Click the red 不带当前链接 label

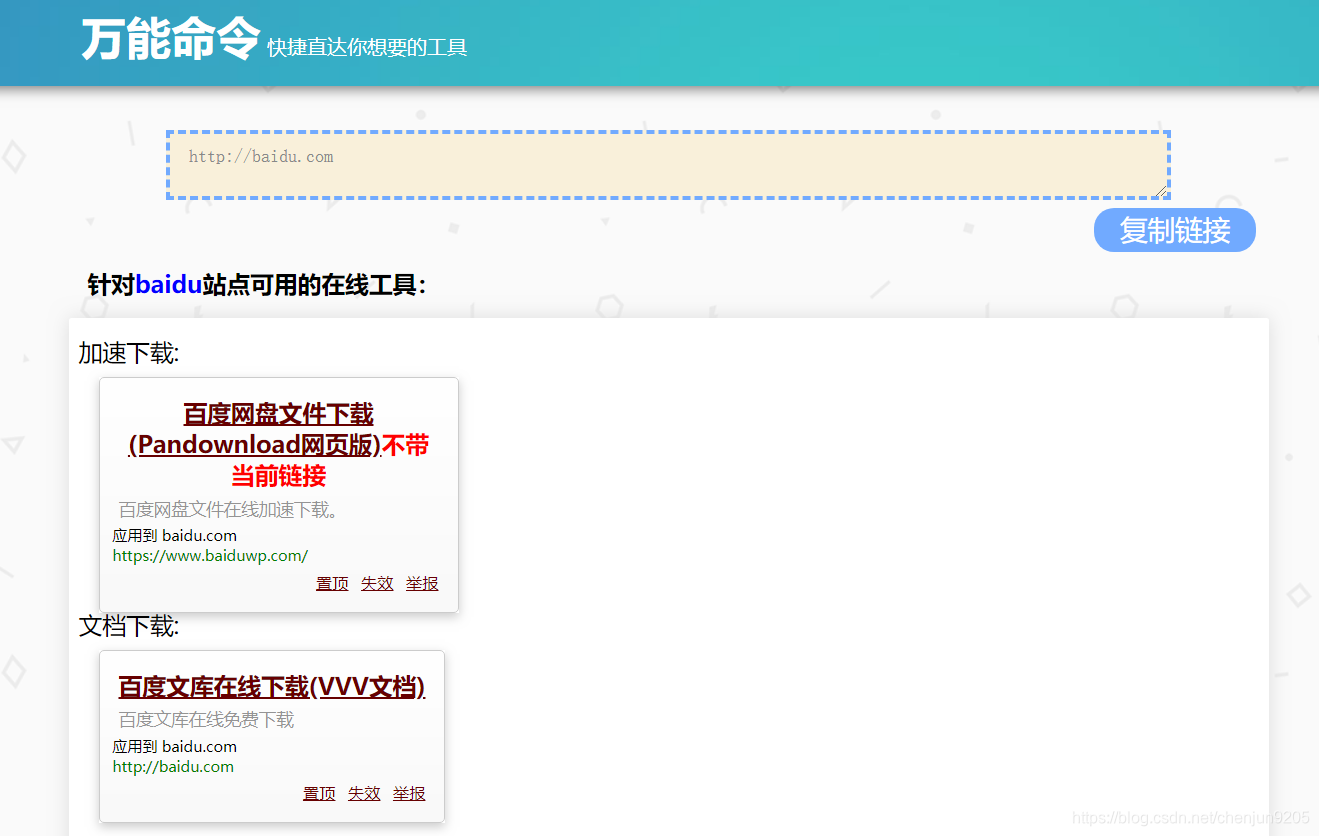[x=330, y=460]
